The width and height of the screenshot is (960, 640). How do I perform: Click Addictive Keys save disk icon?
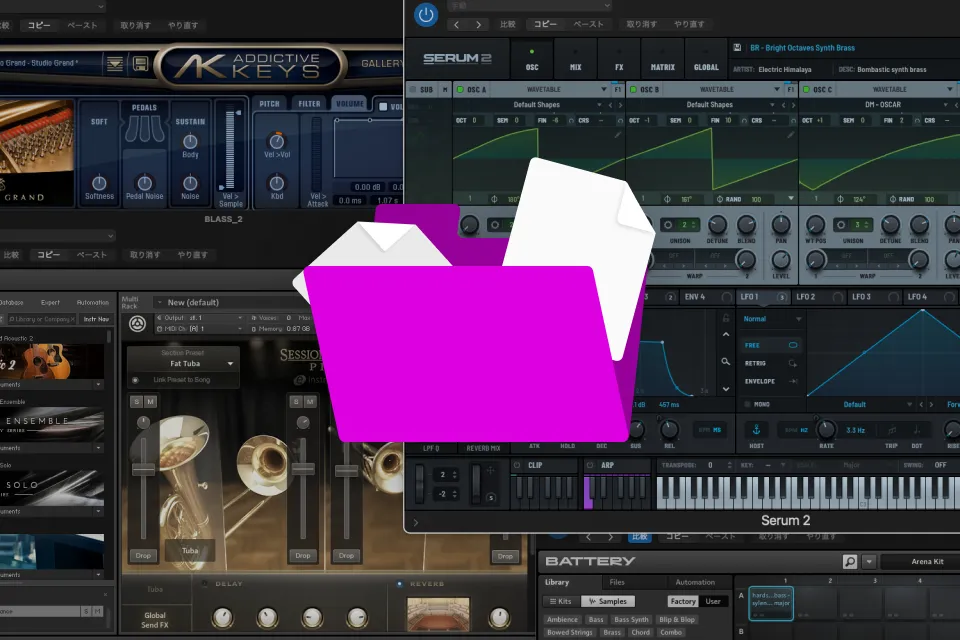140,64
